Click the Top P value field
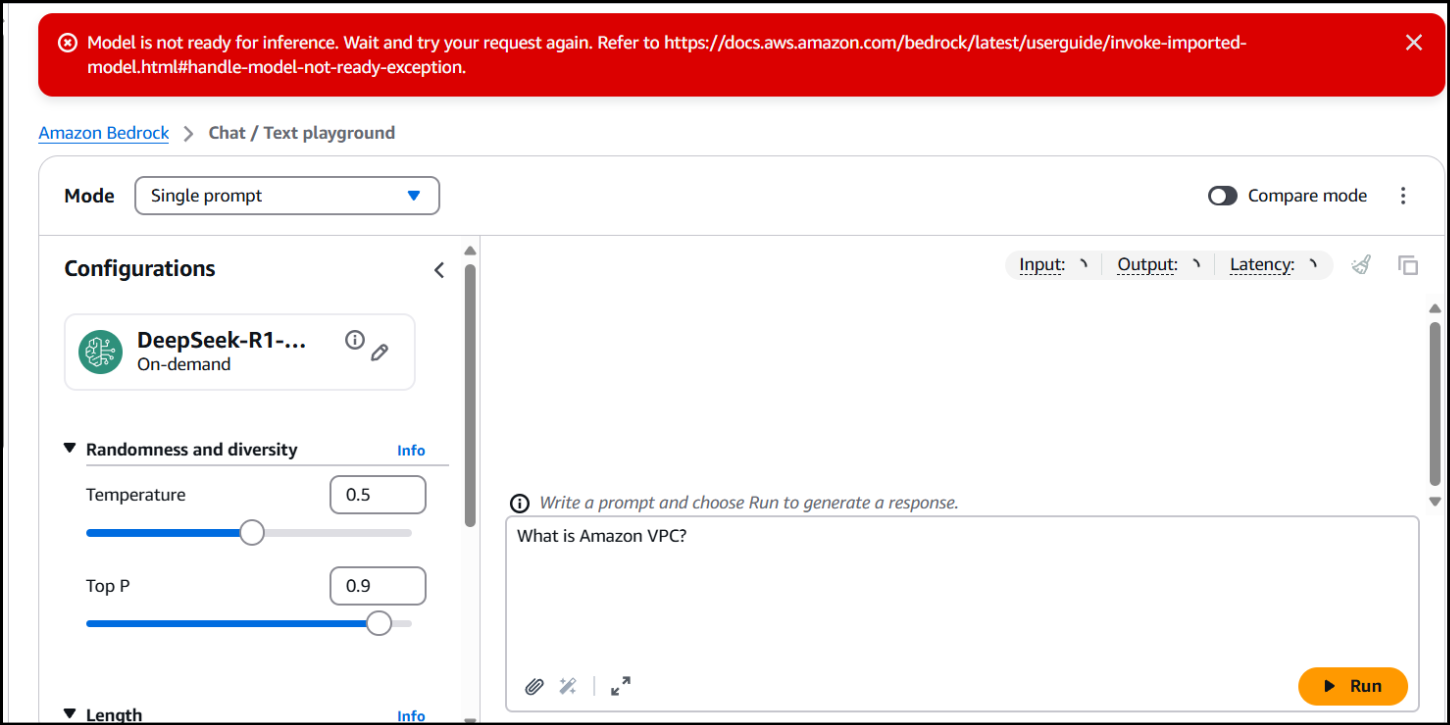 click(378, 586)
